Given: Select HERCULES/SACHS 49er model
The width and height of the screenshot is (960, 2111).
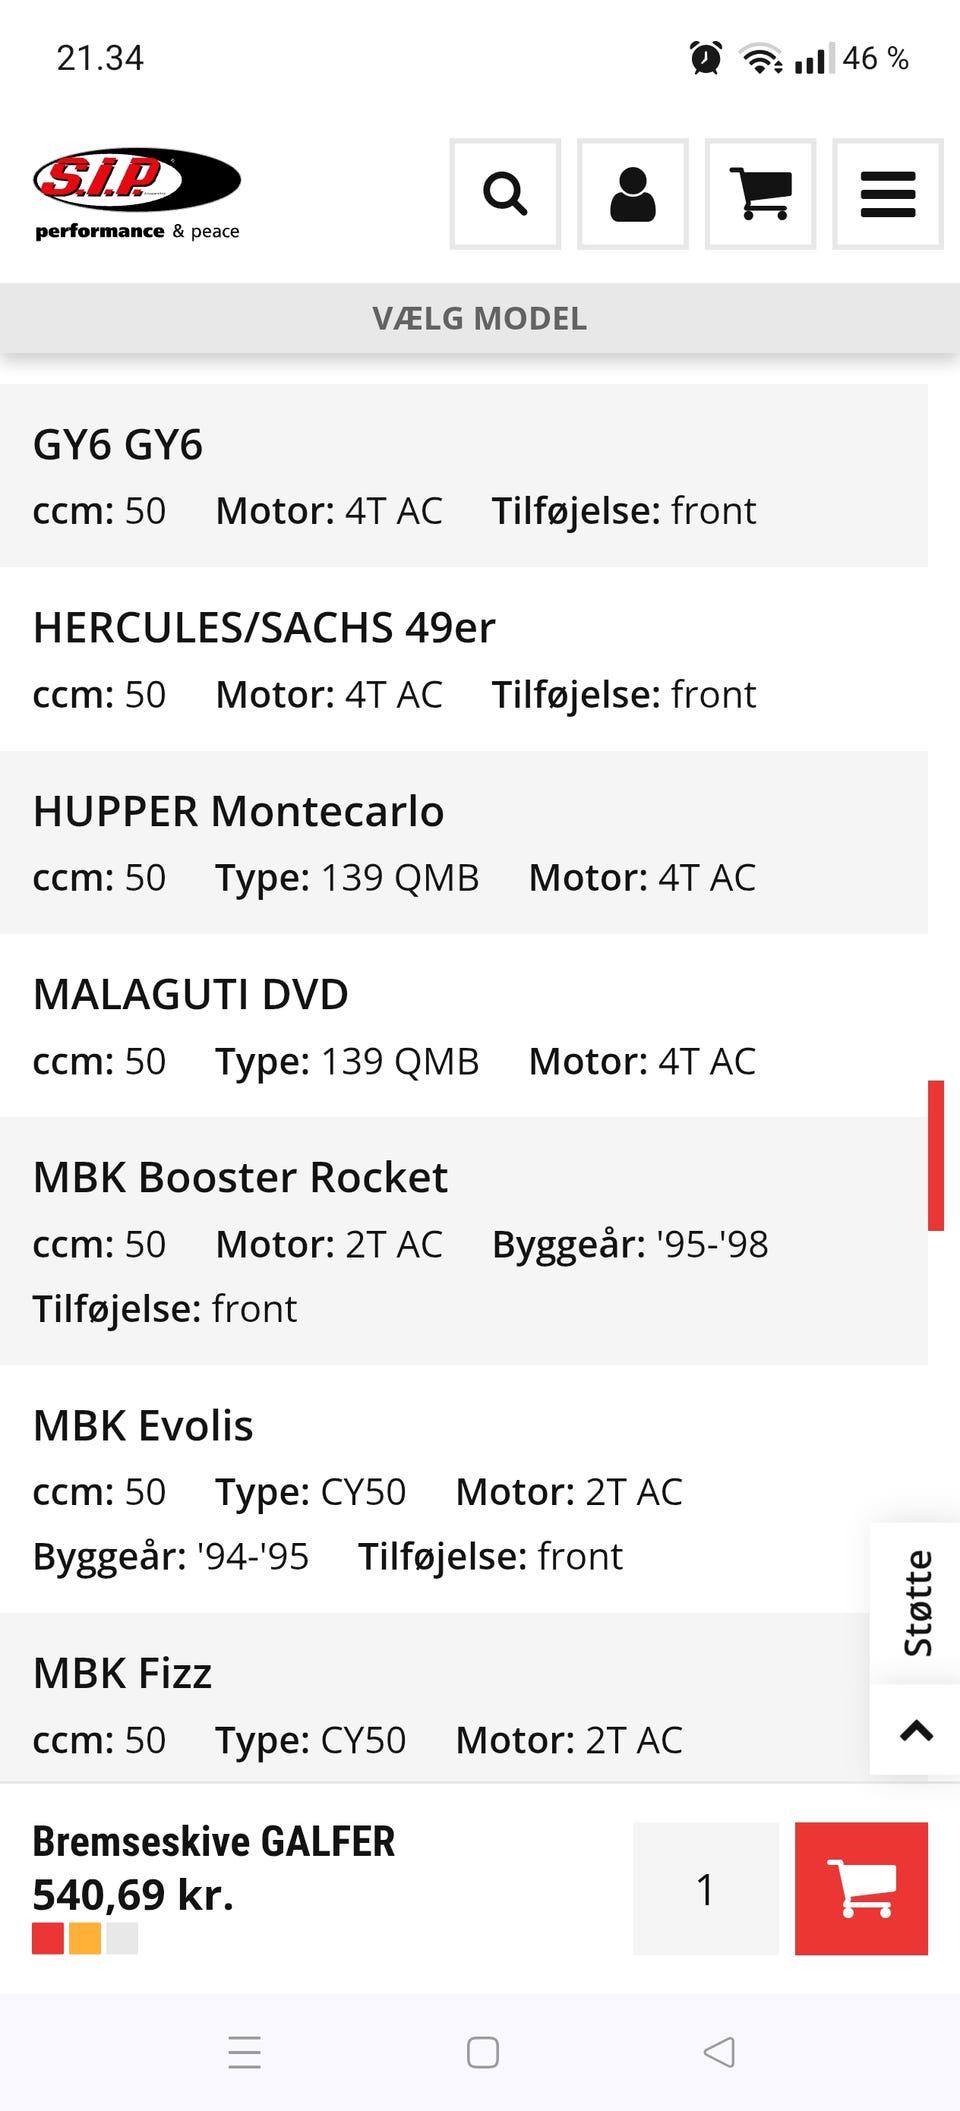Looking at the screenshot, I should [464, 659].
